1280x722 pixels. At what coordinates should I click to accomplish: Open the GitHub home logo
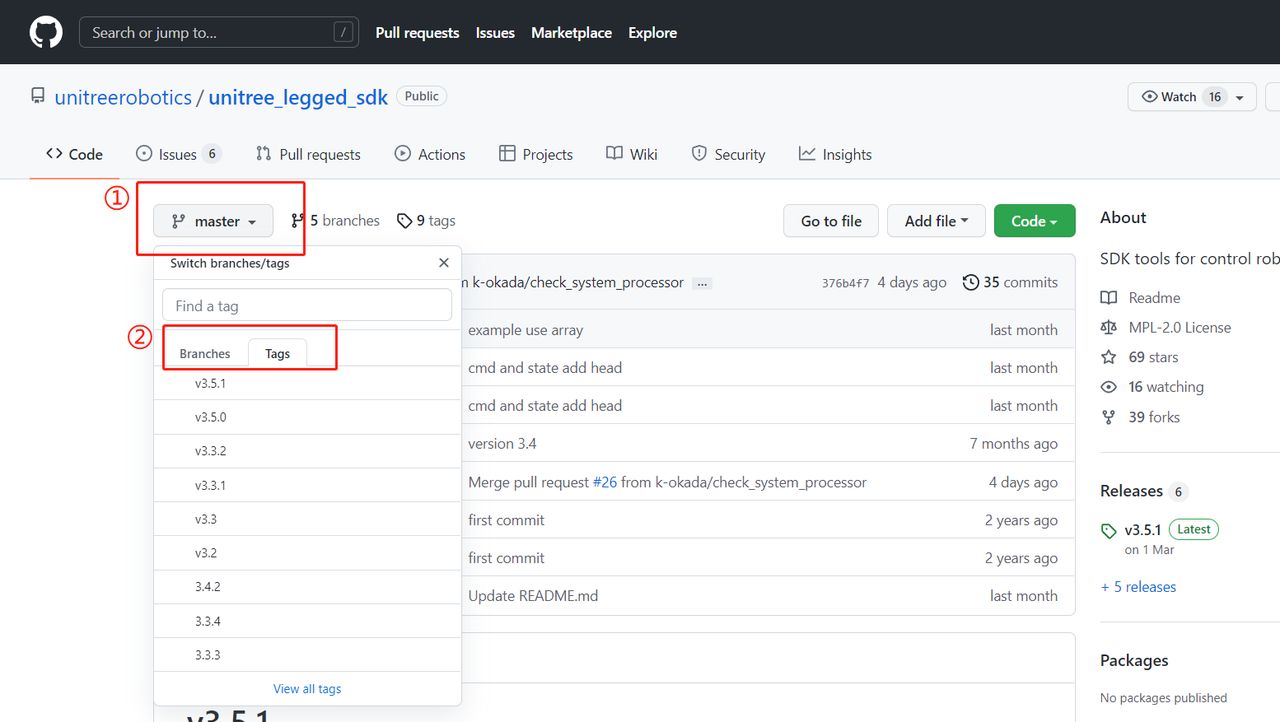point(46,32)
